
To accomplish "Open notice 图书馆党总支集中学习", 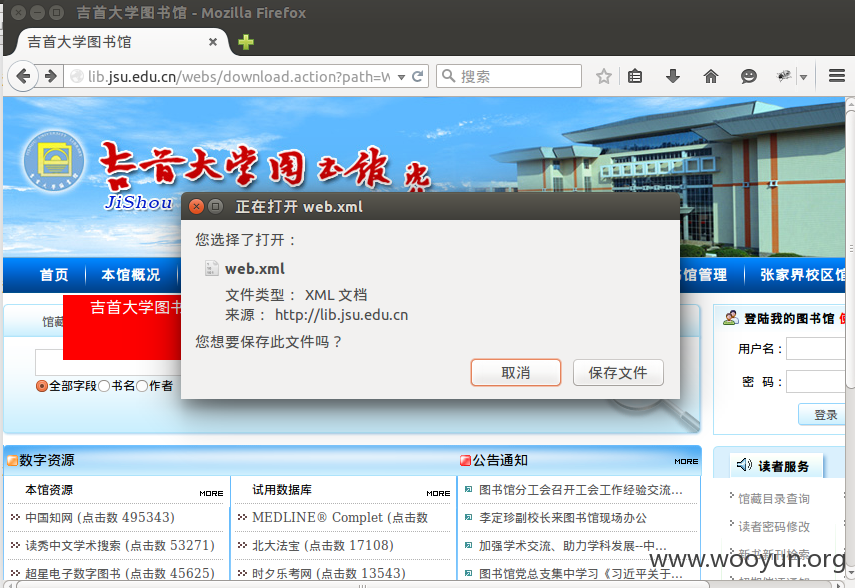I will coord(580,573).
